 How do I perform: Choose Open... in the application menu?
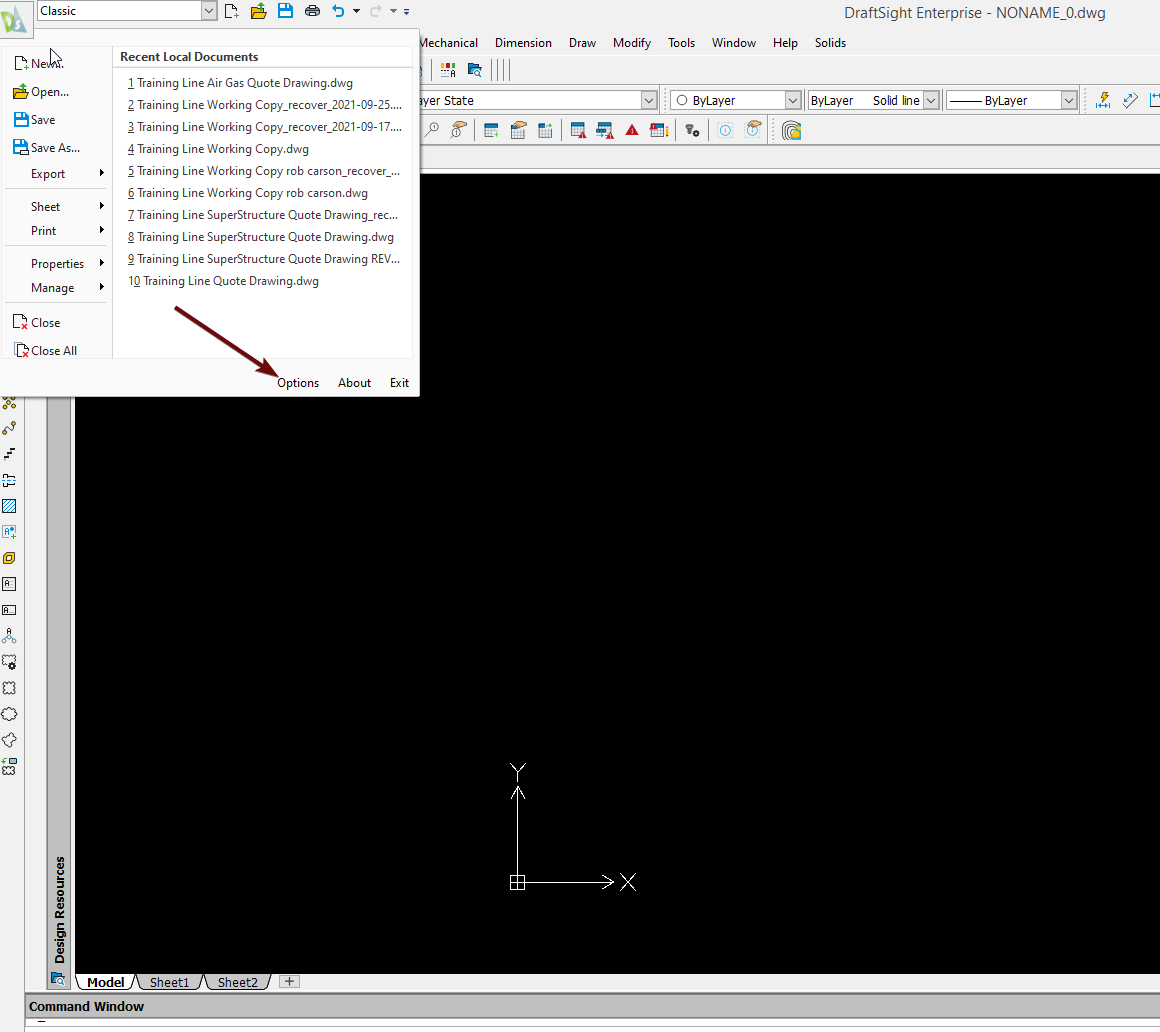pos(41,92)
